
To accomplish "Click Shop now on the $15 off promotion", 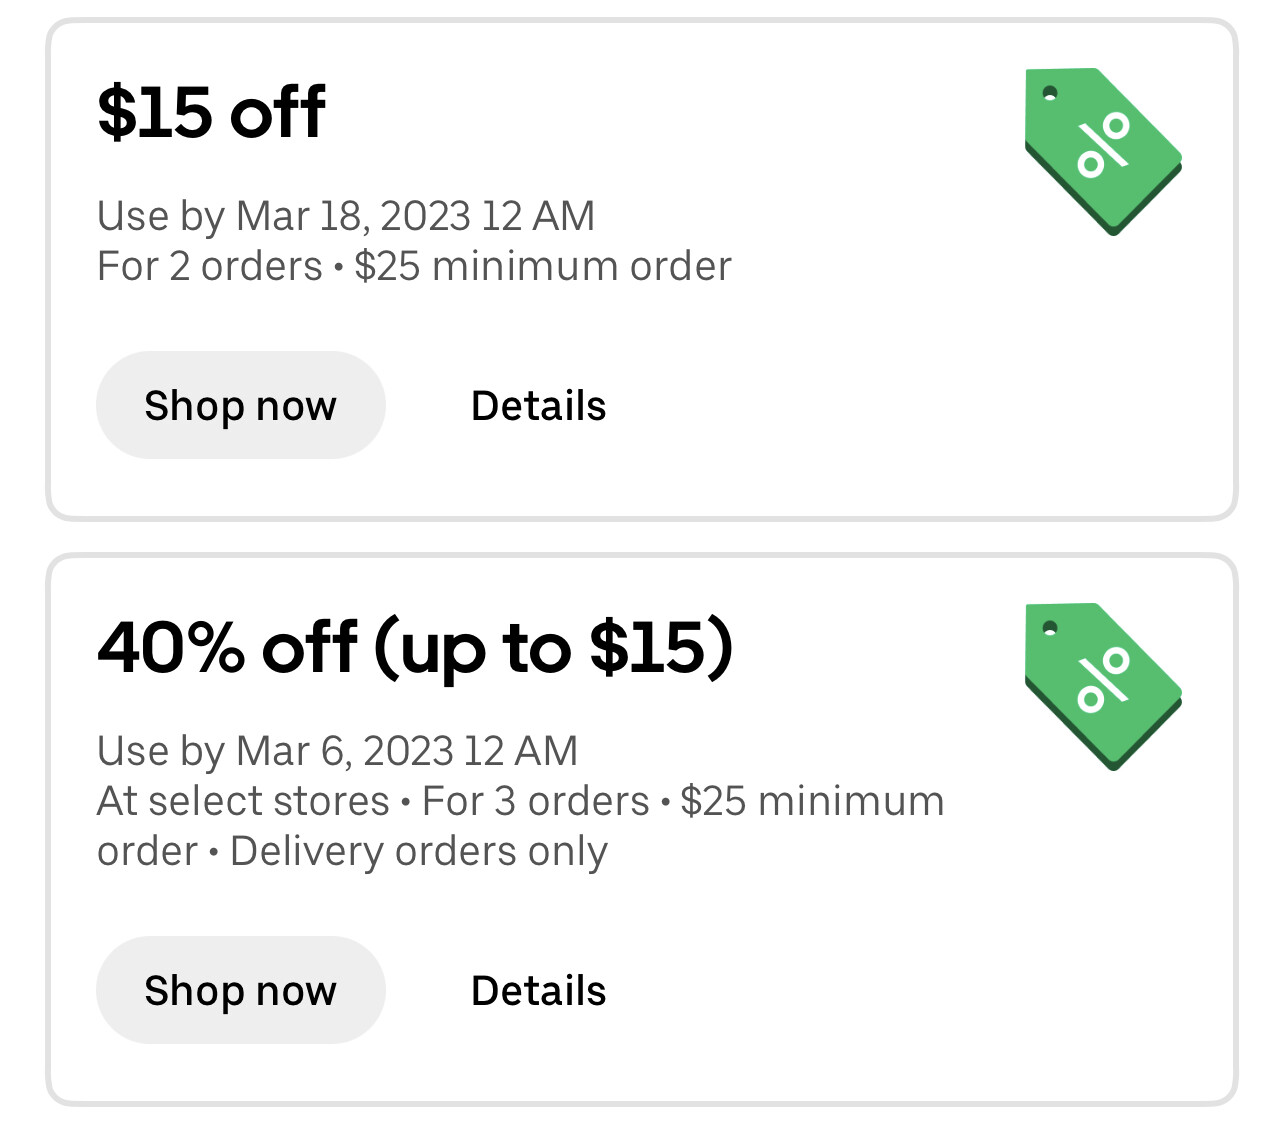I will point(241,405).
